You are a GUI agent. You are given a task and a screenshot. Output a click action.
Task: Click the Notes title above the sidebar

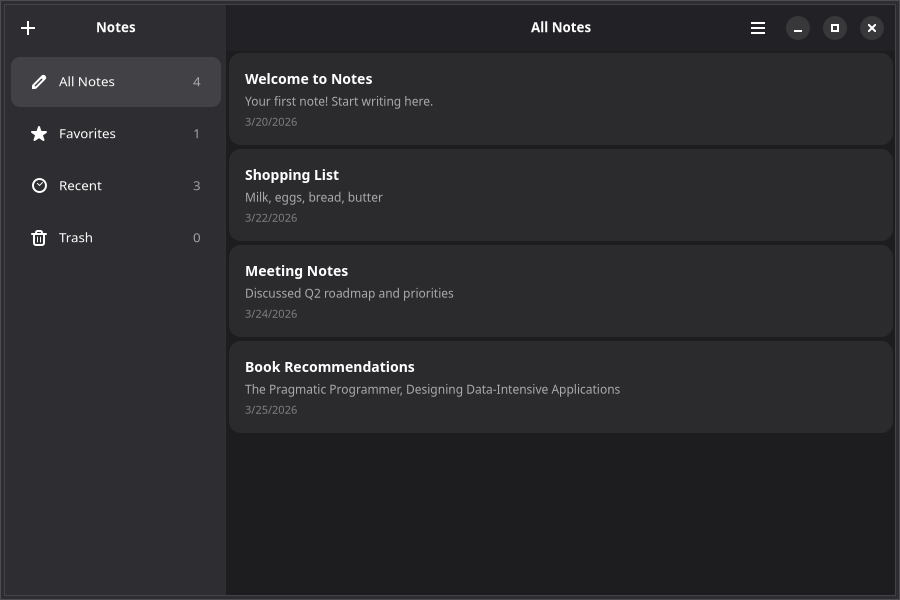pyautogui.click(x=115, y=28)
